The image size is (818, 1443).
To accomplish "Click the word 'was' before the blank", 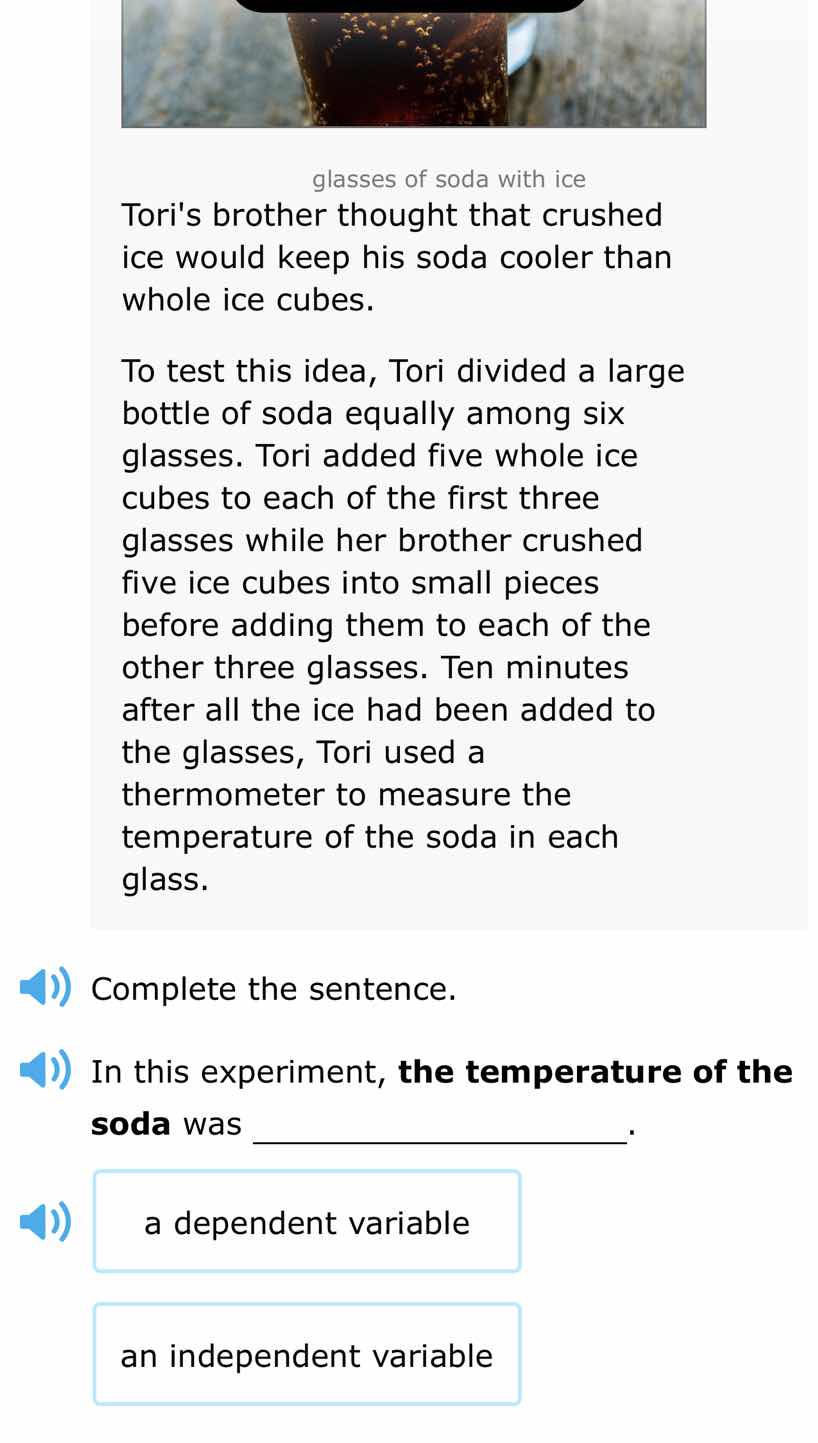I will click(211, 1122).
